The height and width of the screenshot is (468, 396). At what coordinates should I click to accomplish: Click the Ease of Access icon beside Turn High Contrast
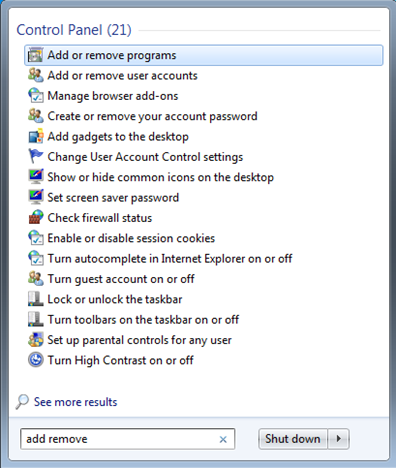pos(35,360)
